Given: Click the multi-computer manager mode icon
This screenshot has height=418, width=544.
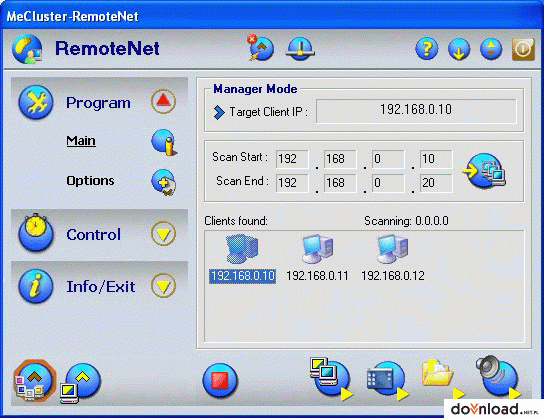Looking at the screenshot, I should tap(34, 381).
